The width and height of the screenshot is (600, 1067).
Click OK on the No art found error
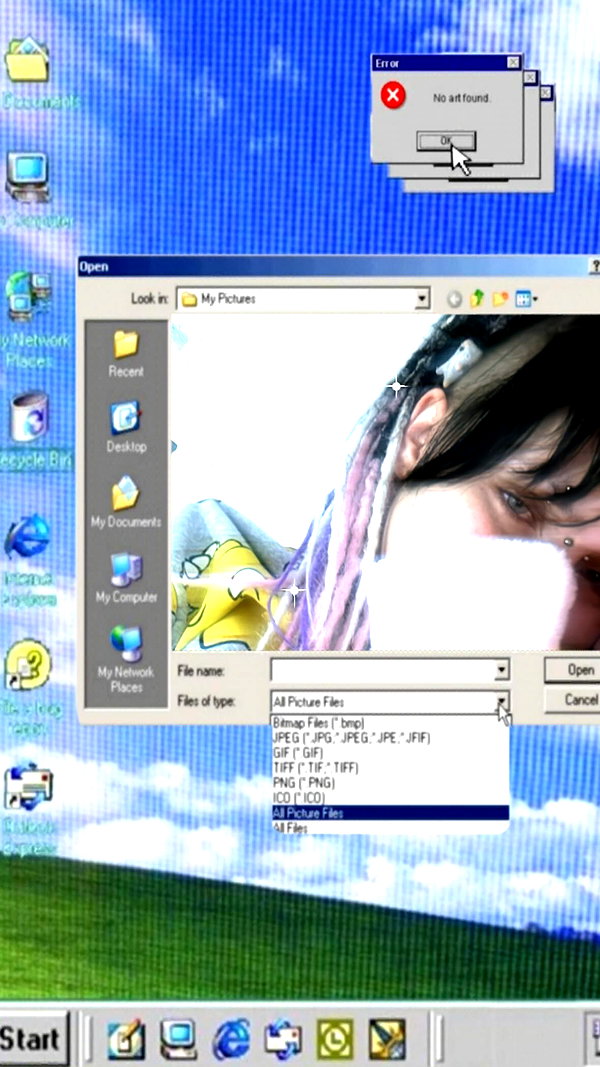(x=446, y=141)
